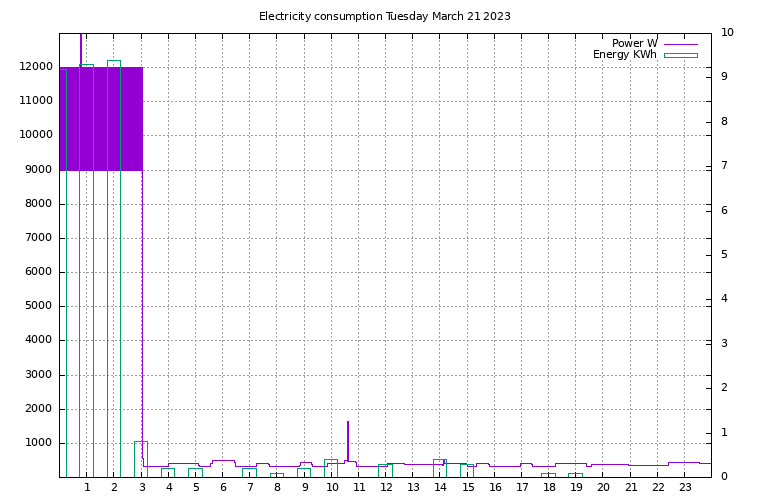Click the left axis label '8000'
This screenshot has height=500, width=768.
point(38,204)
